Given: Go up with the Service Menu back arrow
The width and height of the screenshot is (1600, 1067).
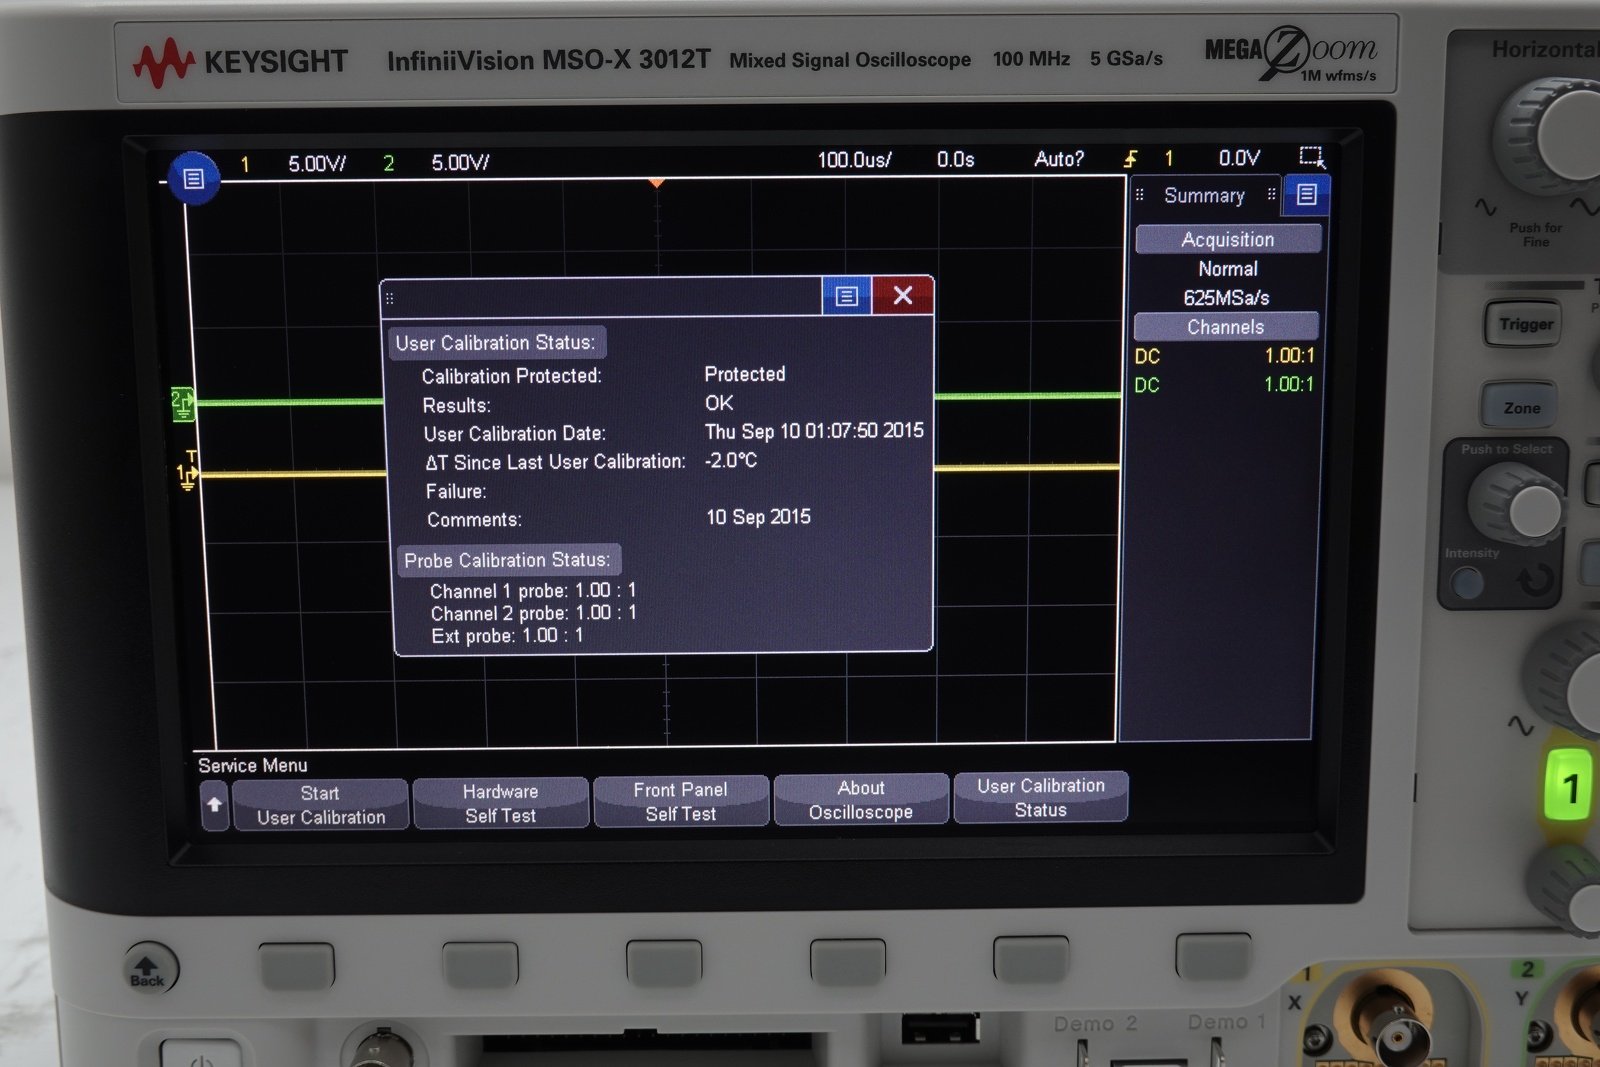Looking at the screenshot, I should [214, 805].
